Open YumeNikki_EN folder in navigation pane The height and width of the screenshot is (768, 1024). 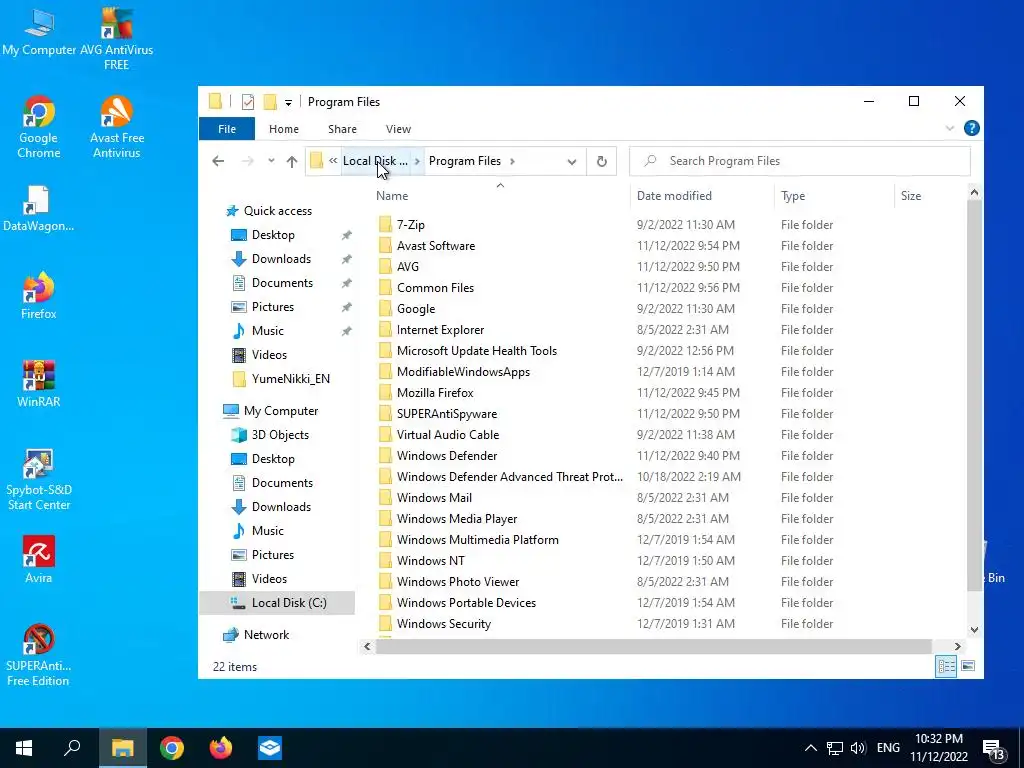point(290,379)
